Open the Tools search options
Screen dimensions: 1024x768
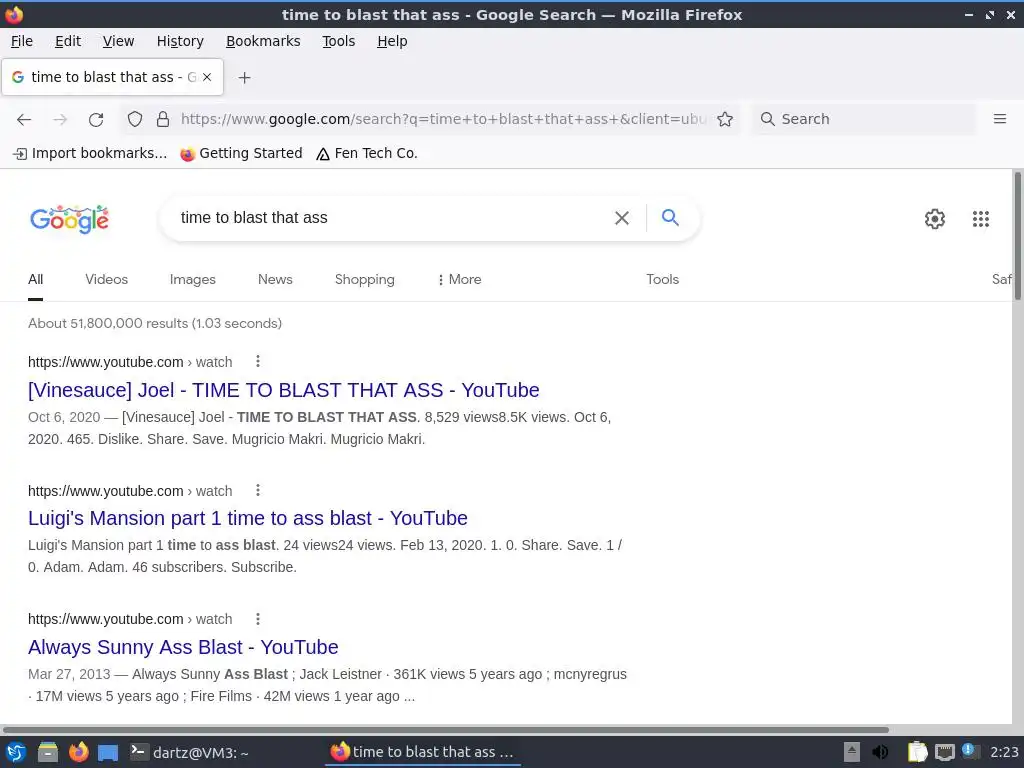coord(662,280)
